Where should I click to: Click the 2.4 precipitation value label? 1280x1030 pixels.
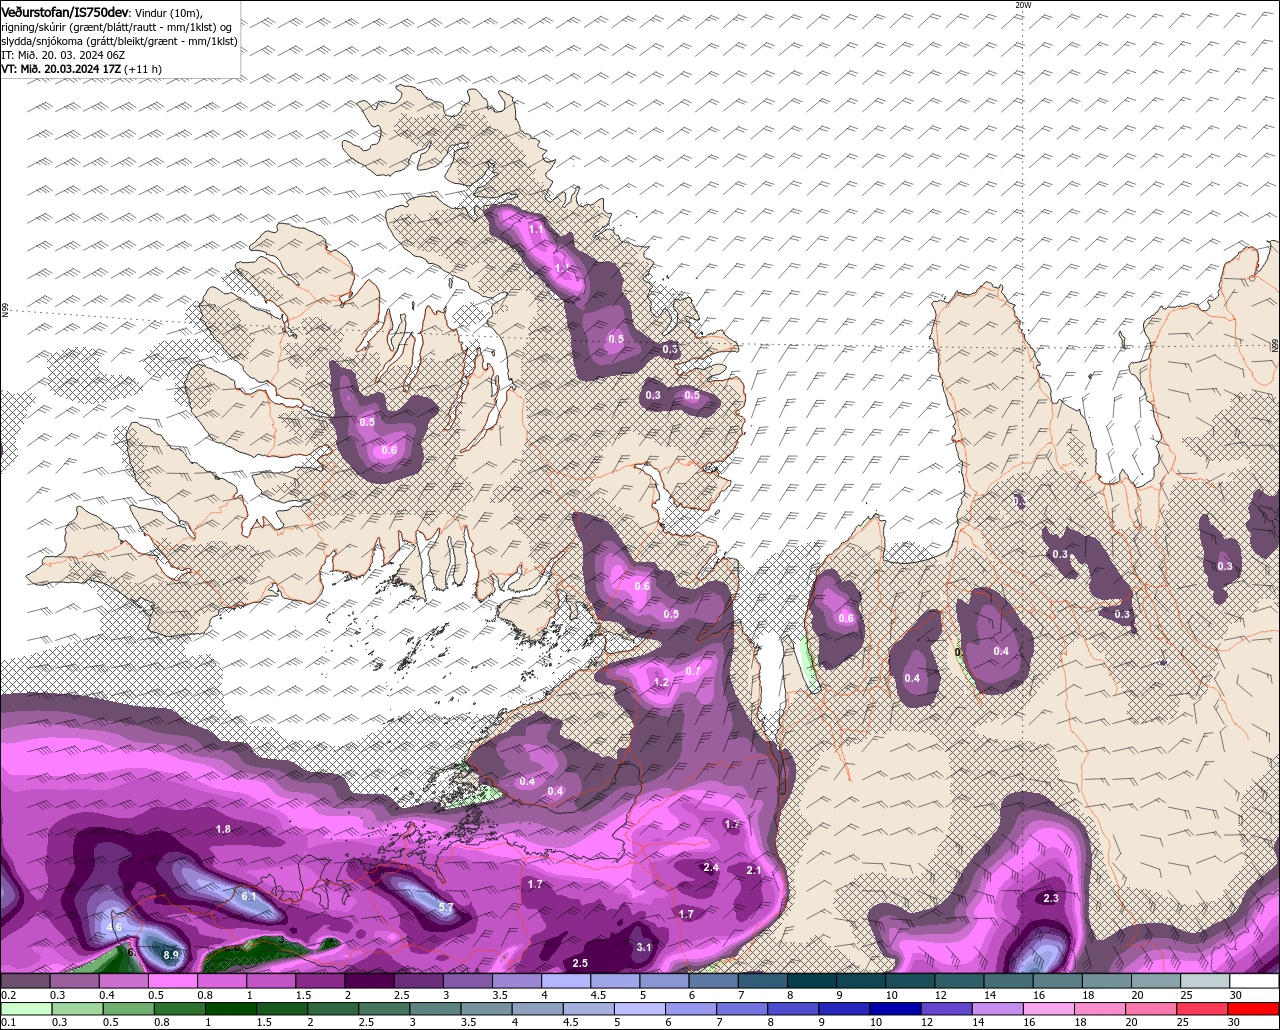click(711, 867)
